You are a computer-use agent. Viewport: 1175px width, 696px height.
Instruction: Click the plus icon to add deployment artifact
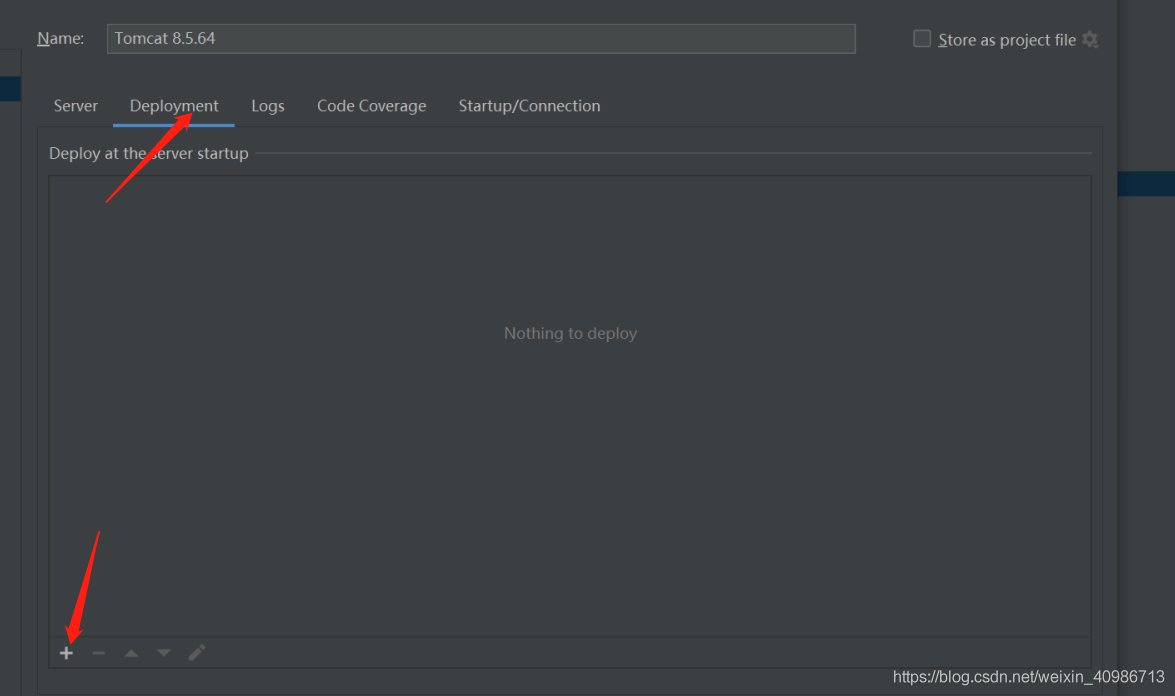pyautogui.click(x=66, y=653)
